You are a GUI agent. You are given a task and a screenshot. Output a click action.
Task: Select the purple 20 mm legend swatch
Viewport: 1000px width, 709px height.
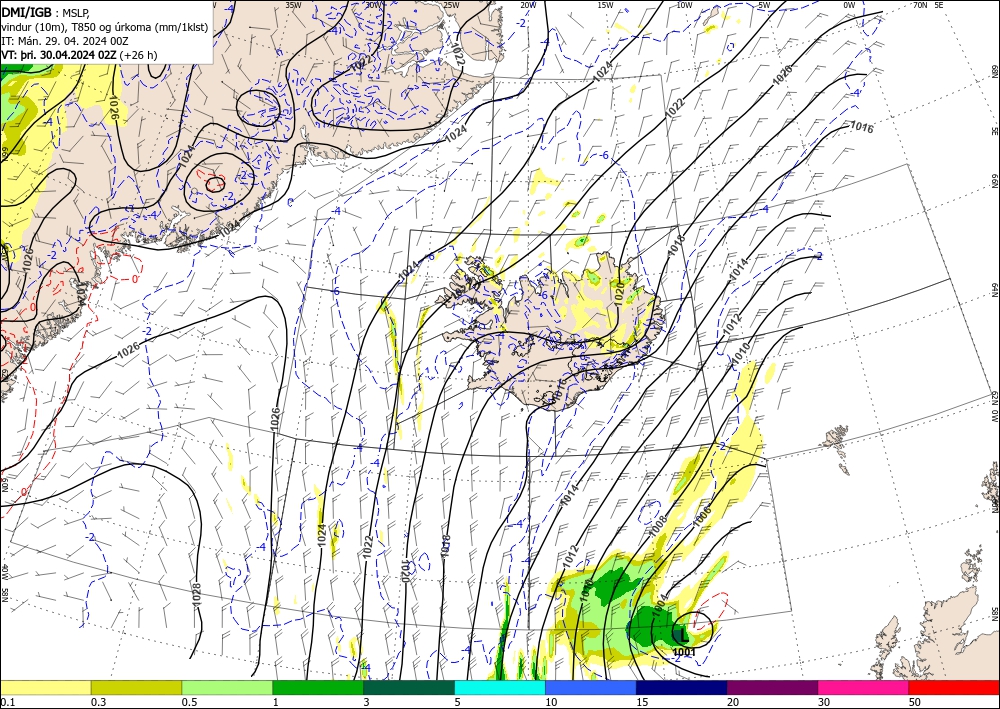pos(772,688)
